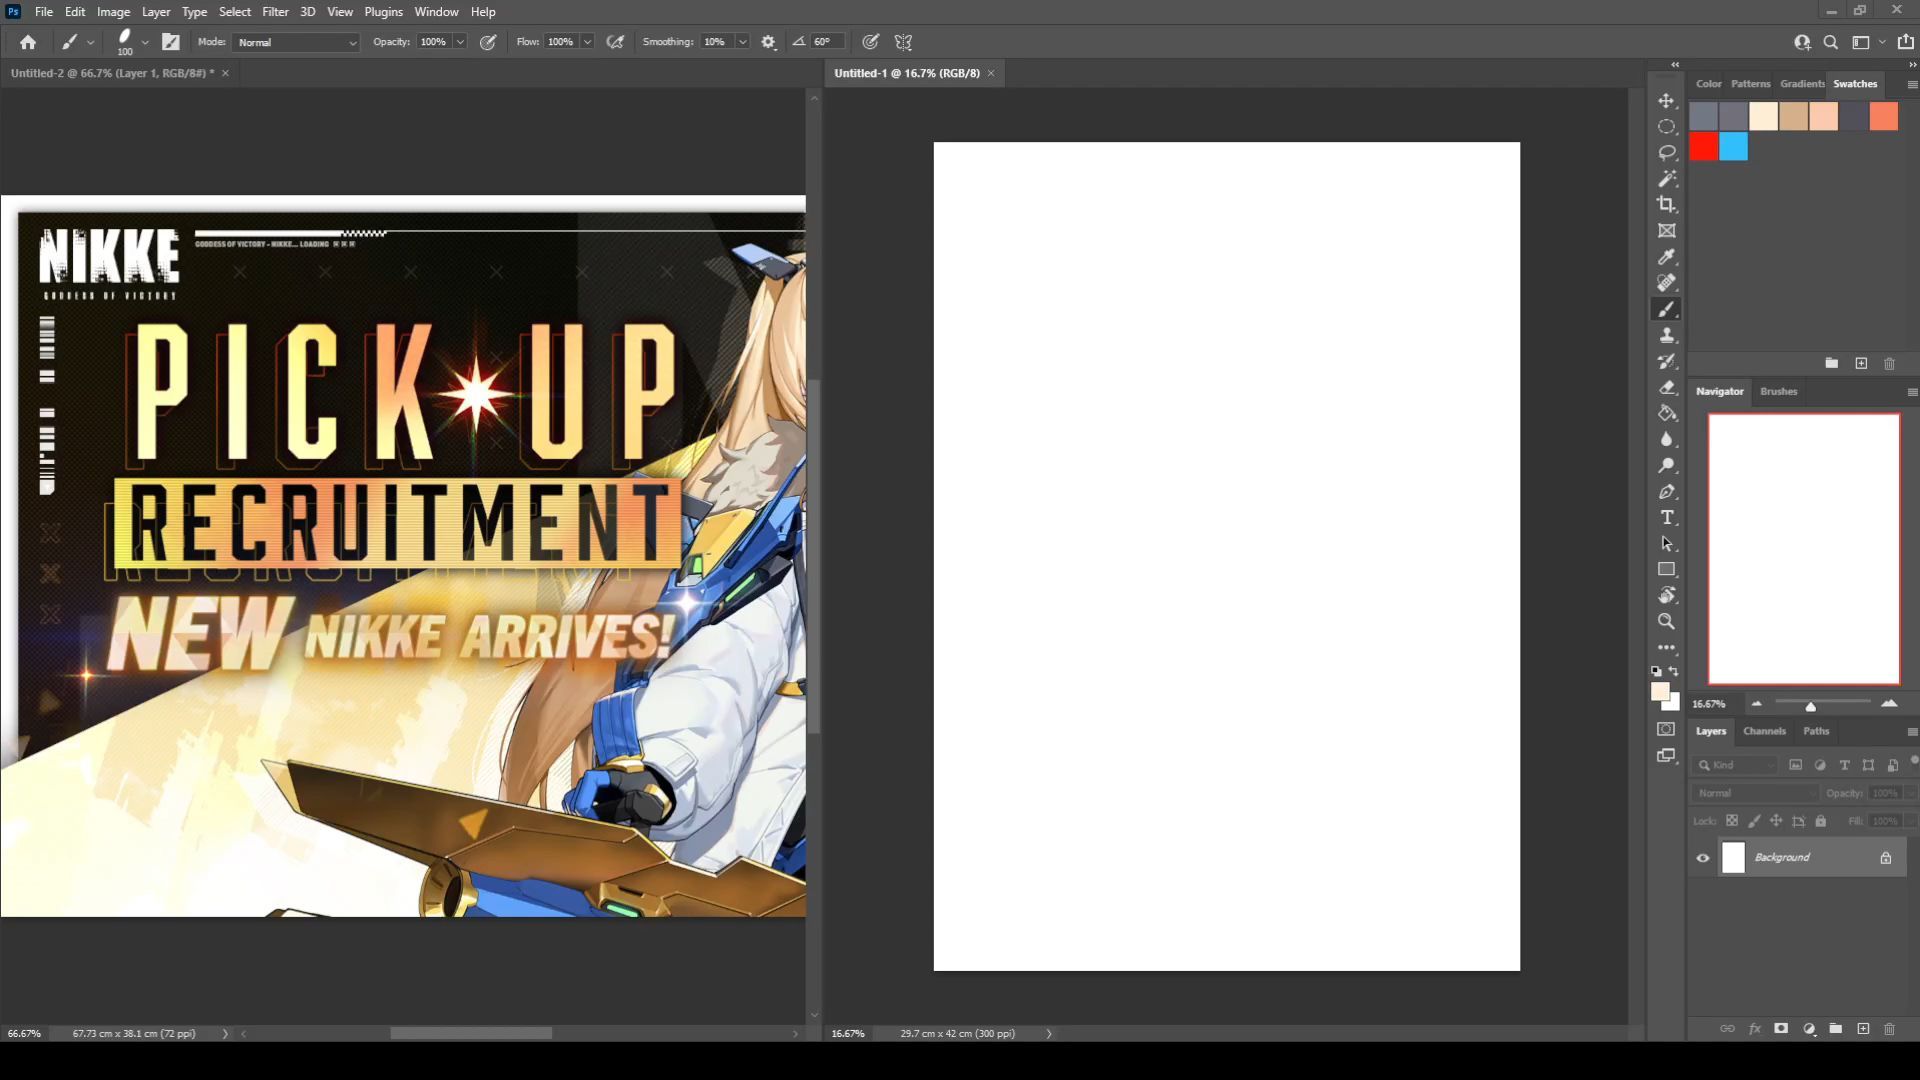Click the Home icon in options bar

(28, 42)
